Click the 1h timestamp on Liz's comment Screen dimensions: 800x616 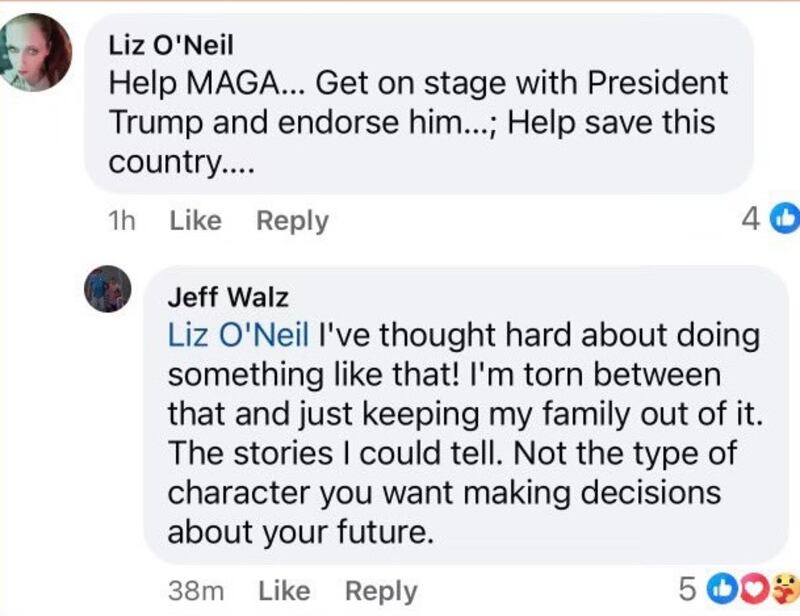coord(121,220)
